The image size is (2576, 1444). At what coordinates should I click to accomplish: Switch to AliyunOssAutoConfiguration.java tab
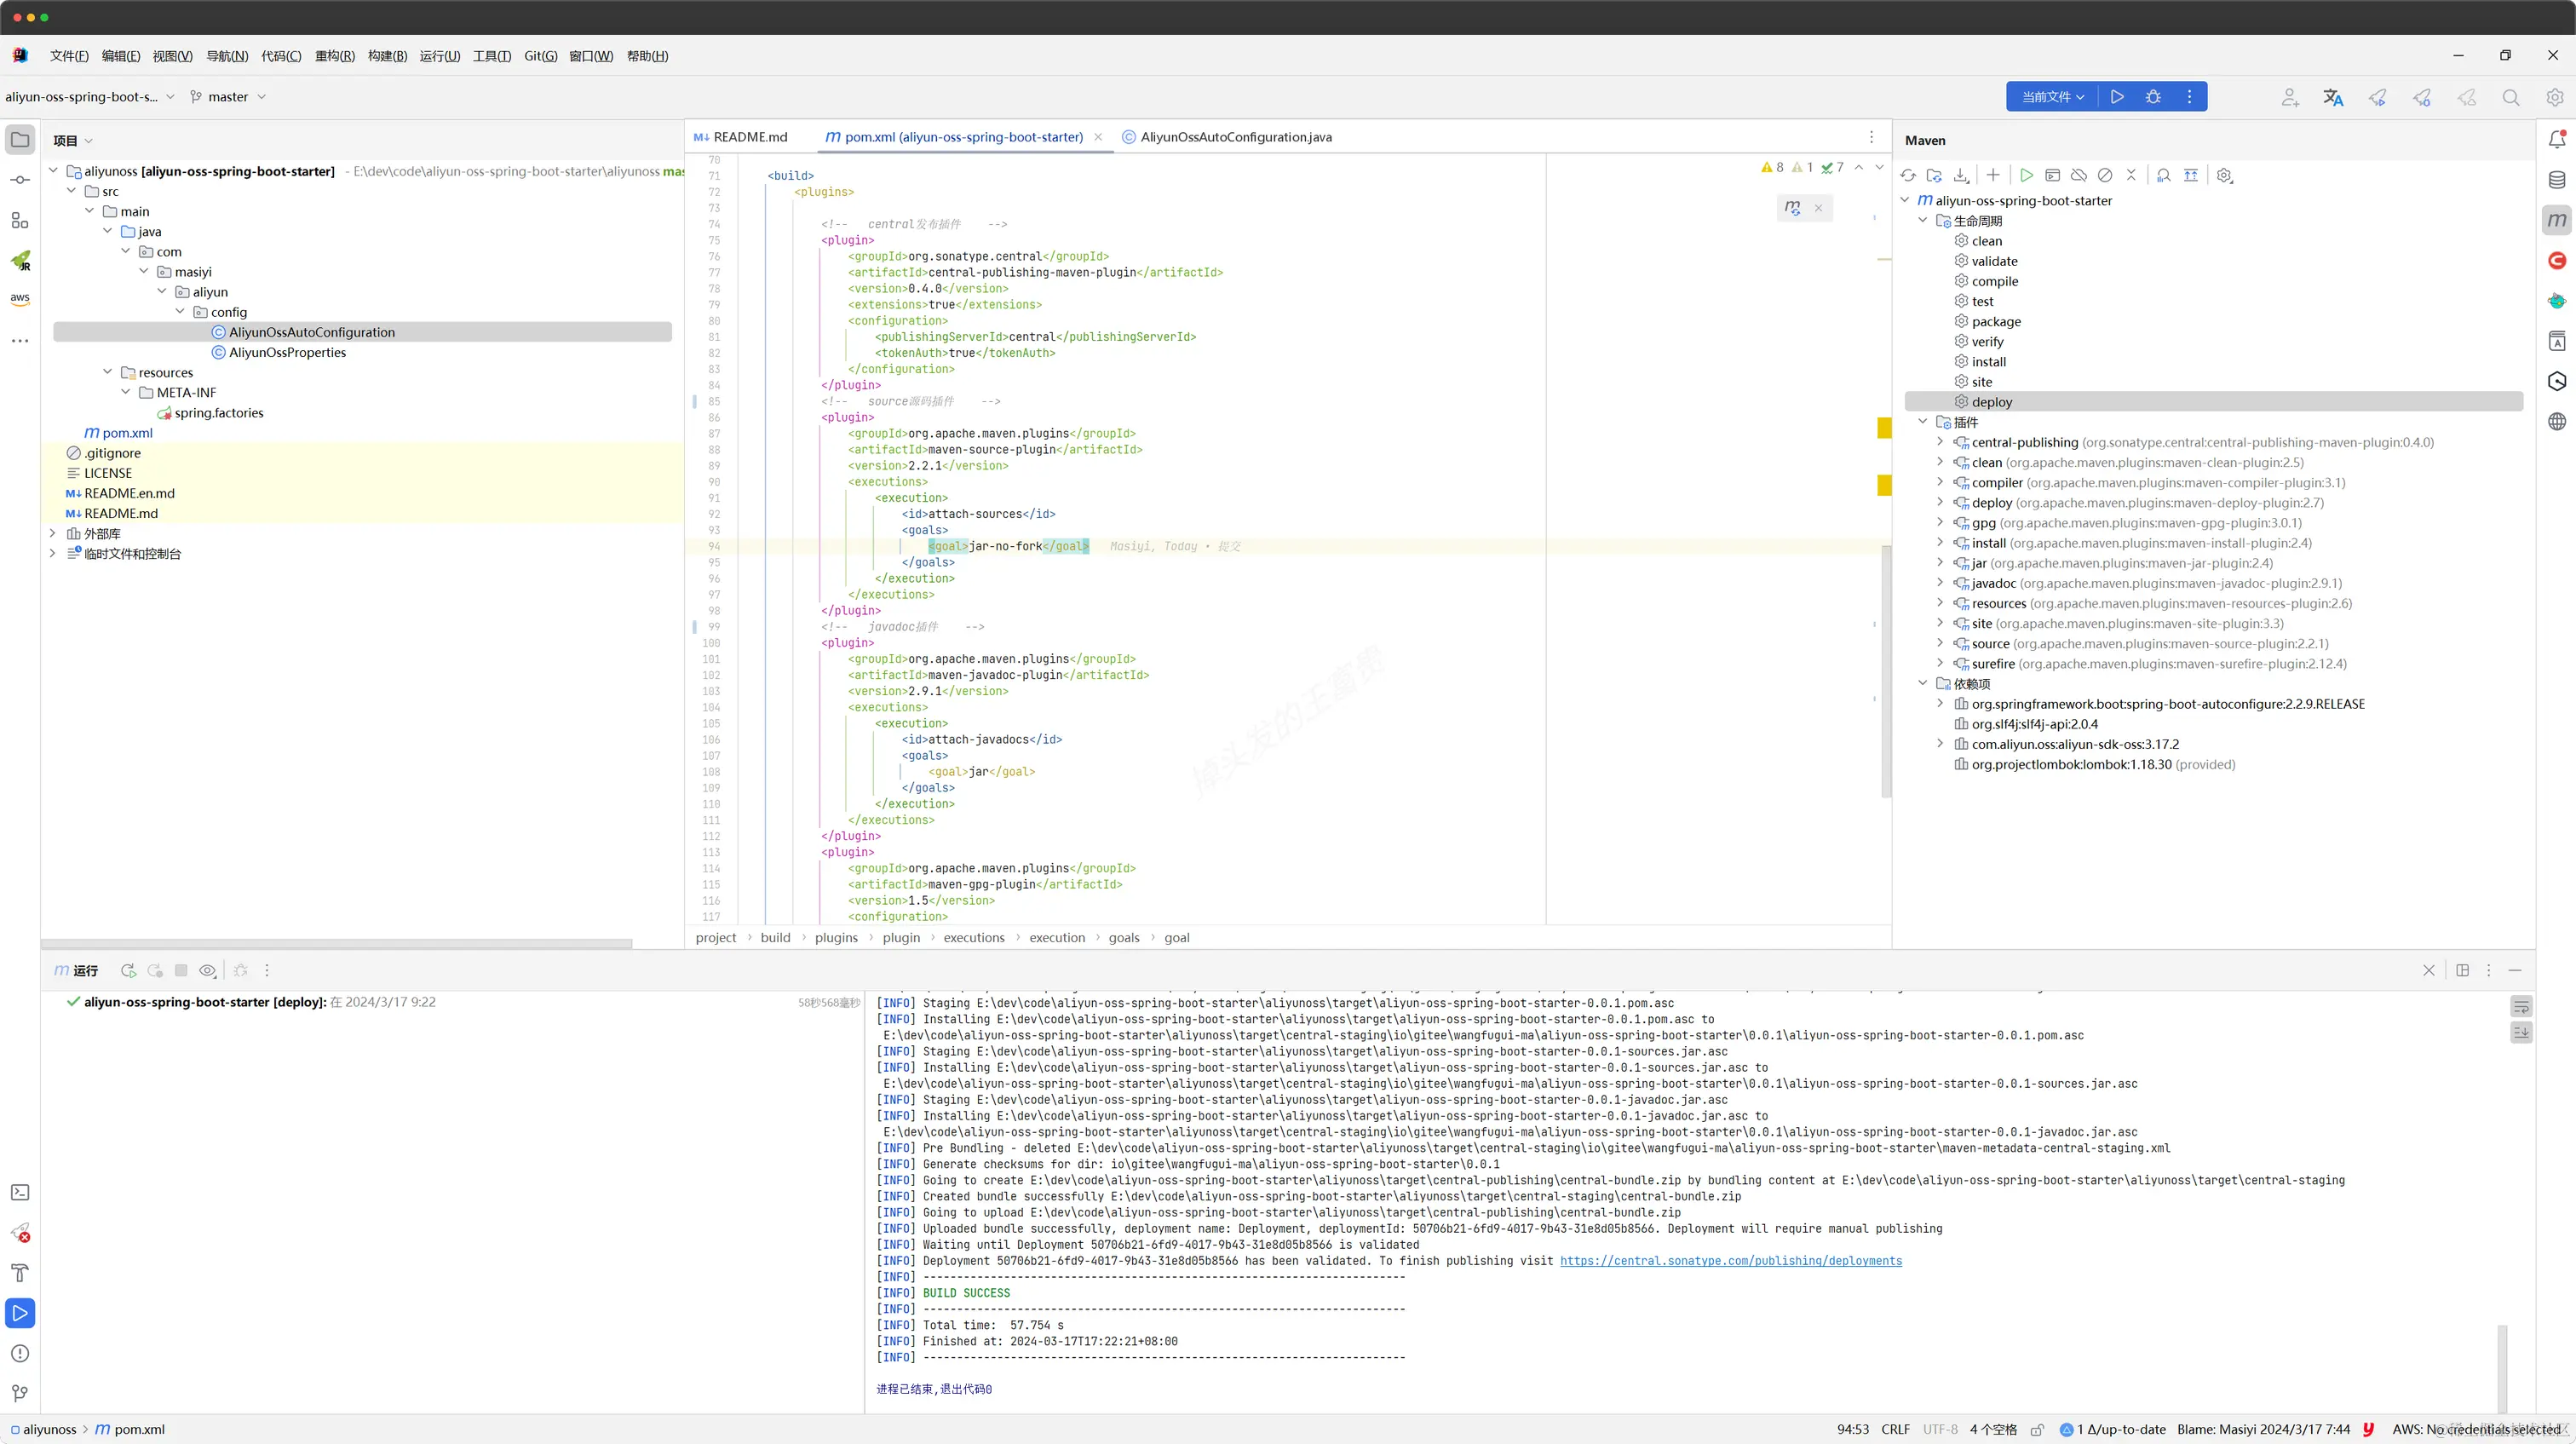tap(1235, 137)
